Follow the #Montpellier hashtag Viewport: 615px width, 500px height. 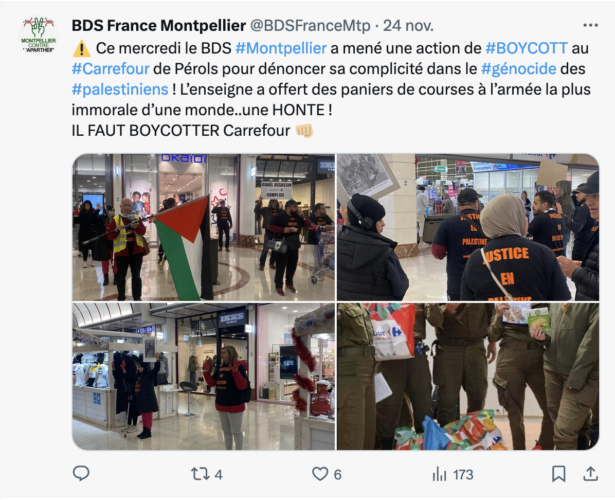point(281,48)
